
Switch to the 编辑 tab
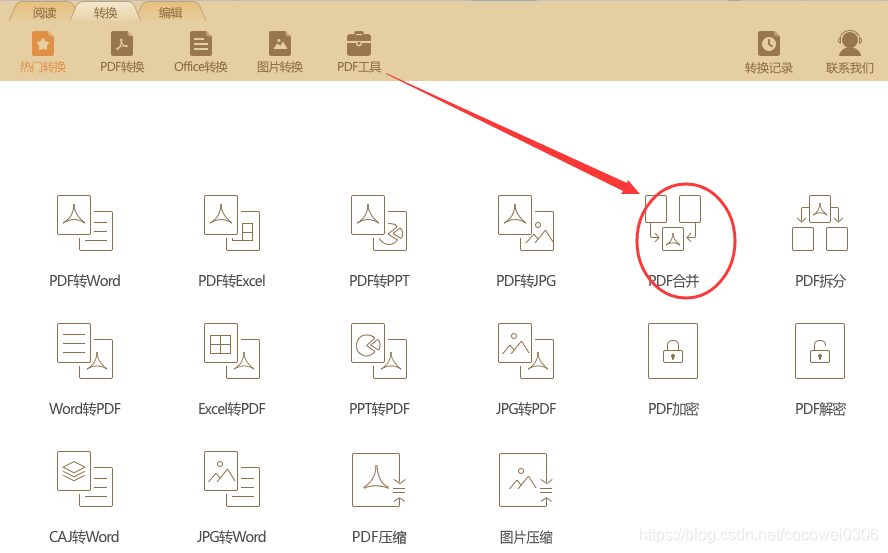coord(170,12)
